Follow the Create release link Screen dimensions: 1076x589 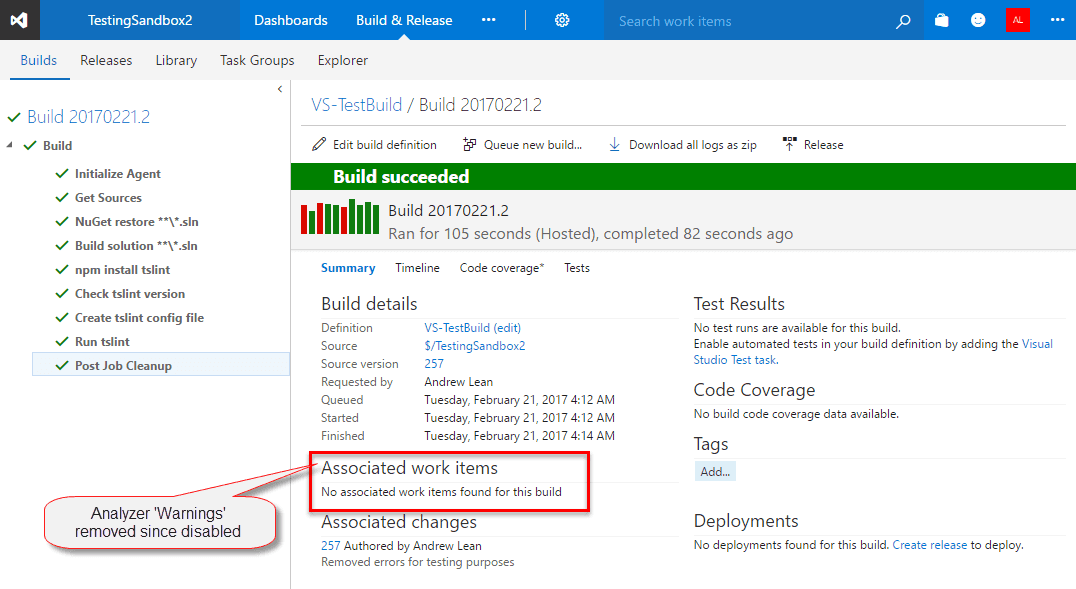[929, 545]
